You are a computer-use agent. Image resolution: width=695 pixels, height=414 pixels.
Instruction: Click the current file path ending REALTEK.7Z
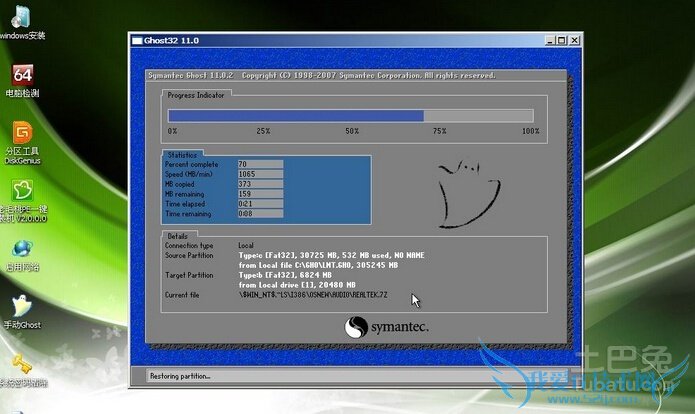click(313, 295)
